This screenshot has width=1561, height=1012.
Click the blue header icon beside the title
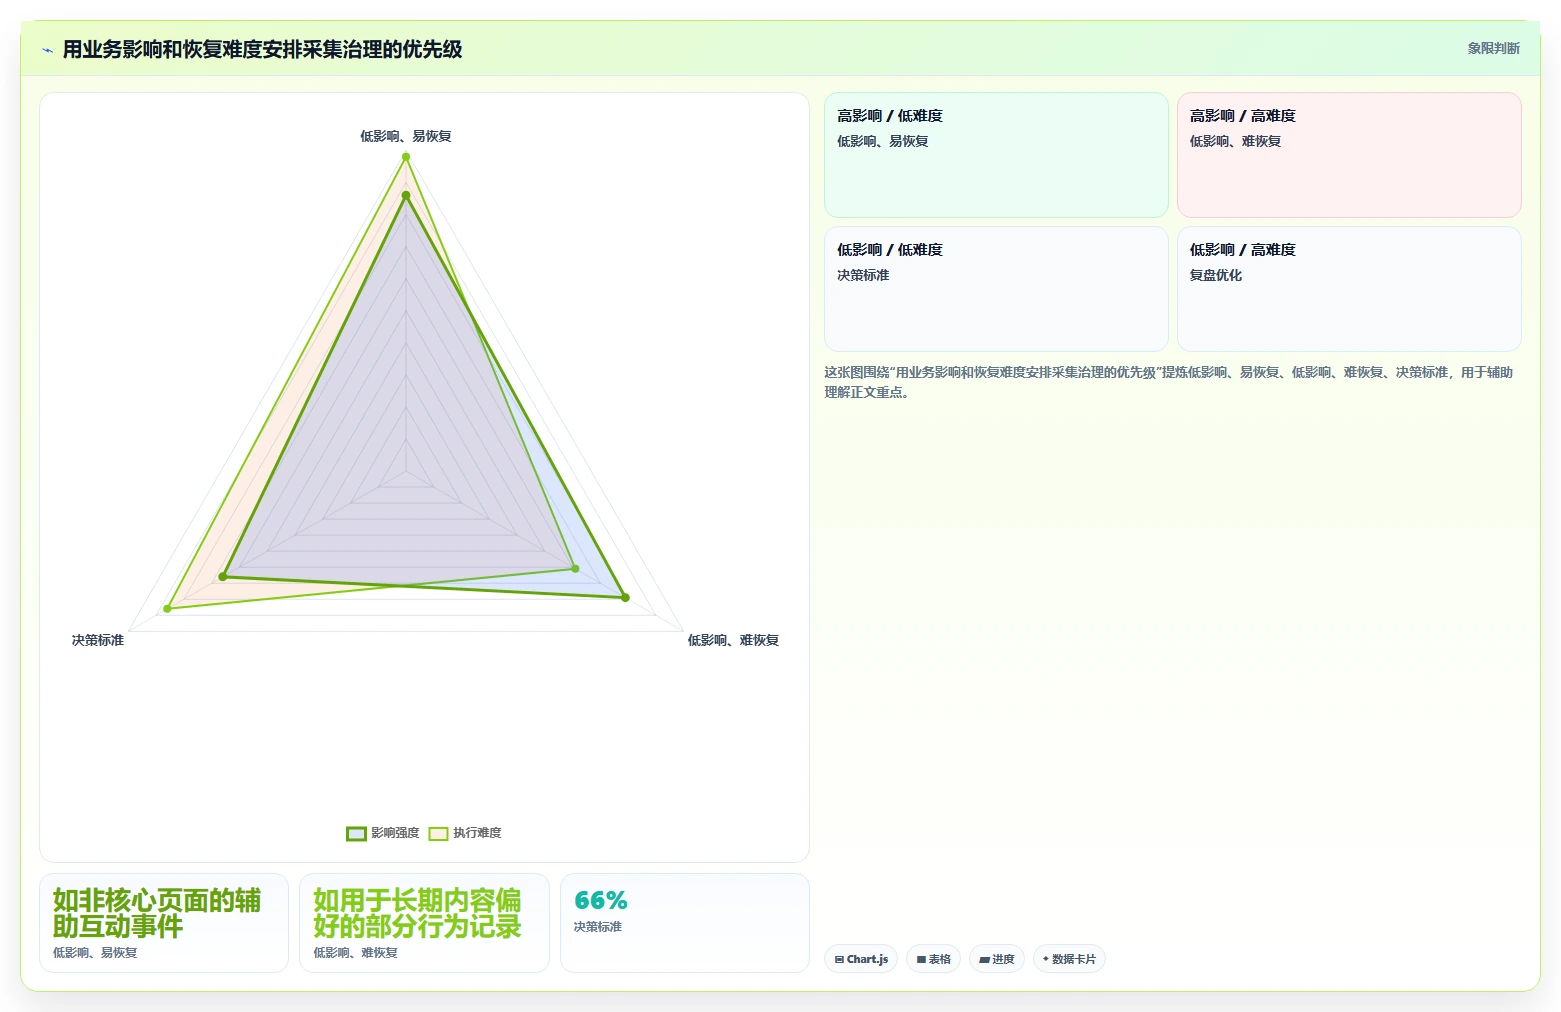47,50
